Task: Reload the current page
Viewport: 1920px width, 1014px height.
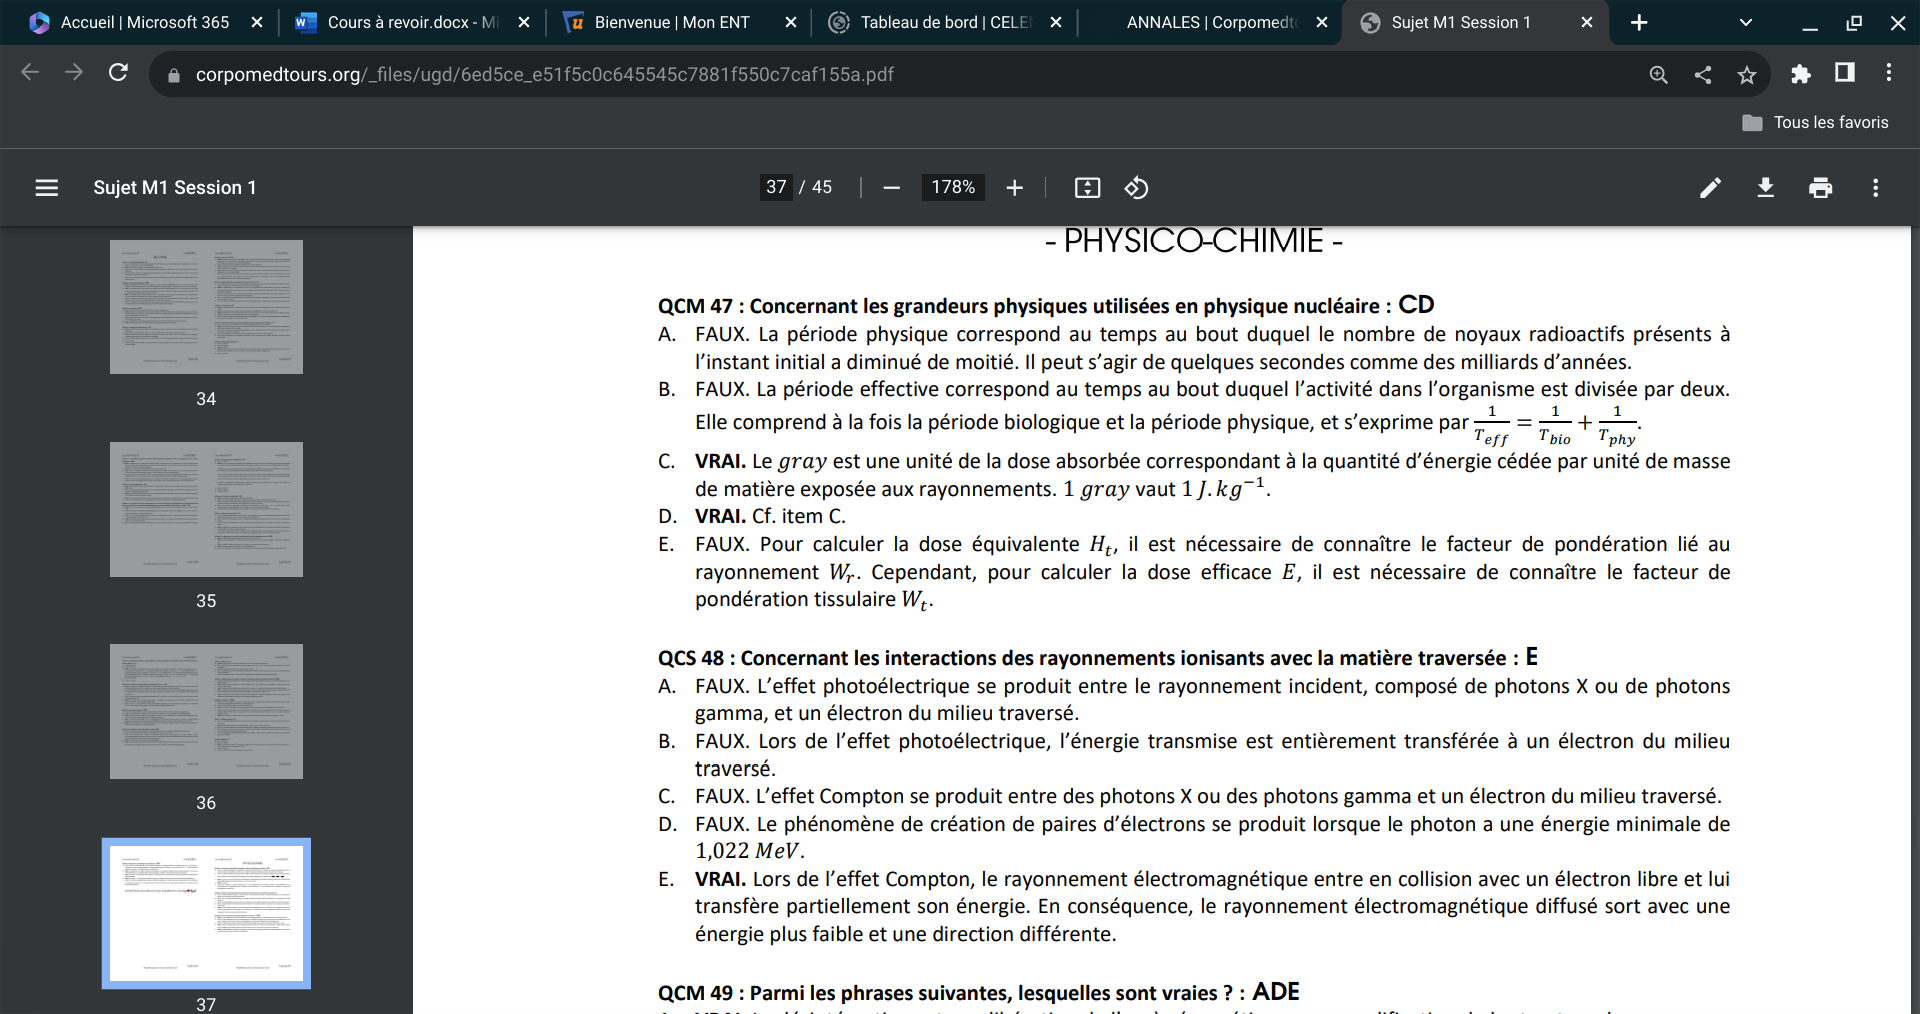Action: (x=118, y=73)
